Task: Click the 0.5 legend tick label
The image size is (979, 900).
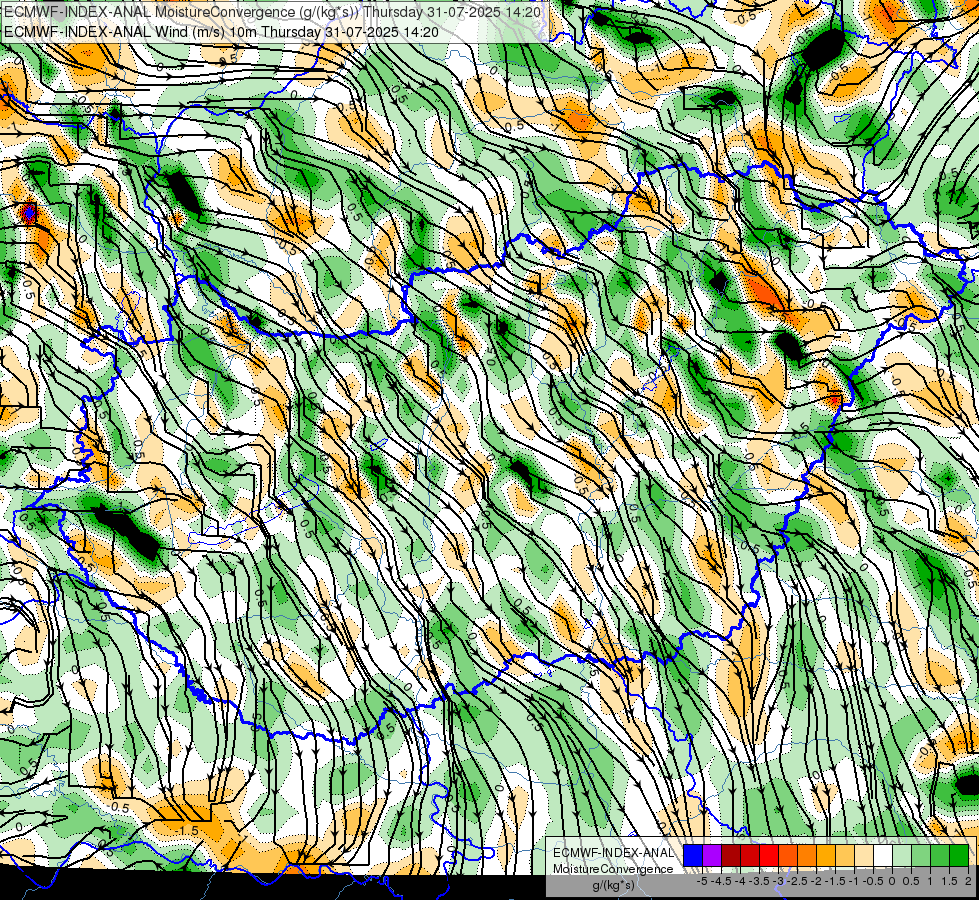Action: click(912, 881)
